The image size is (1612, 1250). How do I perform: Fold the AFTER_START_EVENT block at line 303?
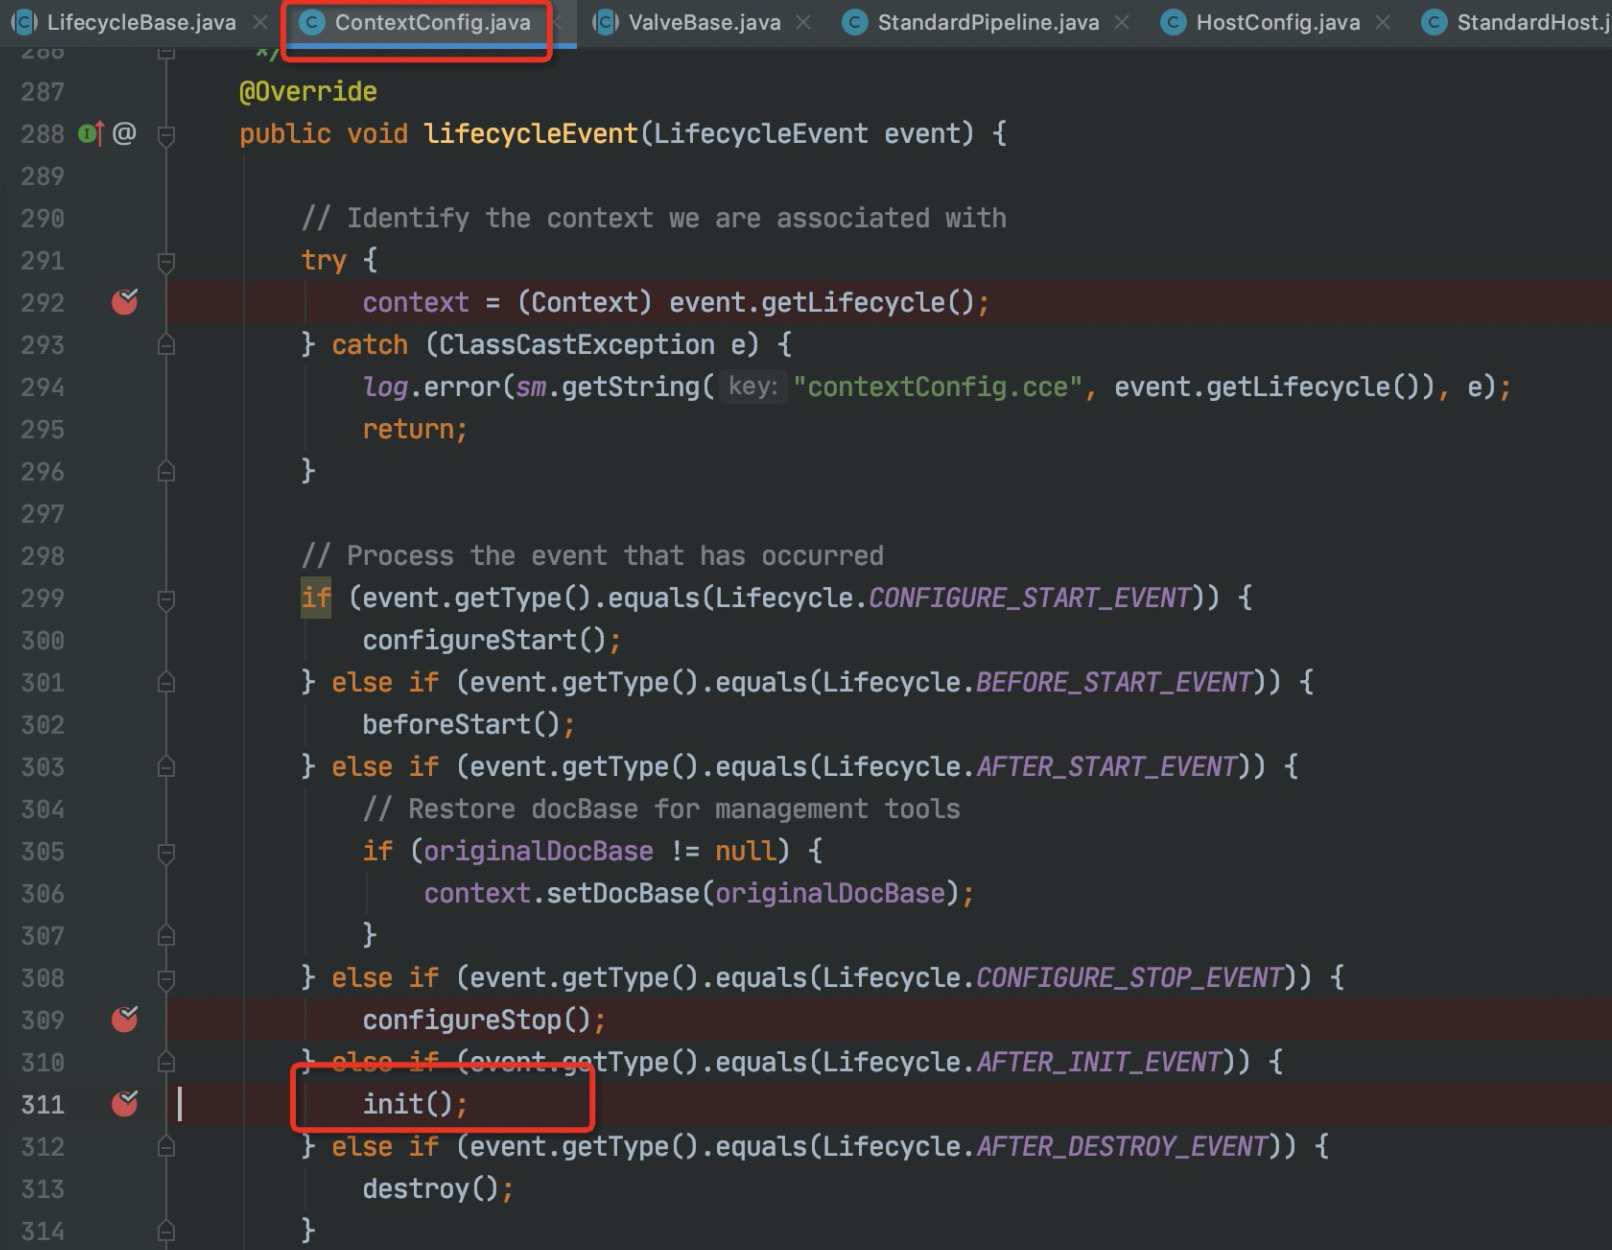167,767
